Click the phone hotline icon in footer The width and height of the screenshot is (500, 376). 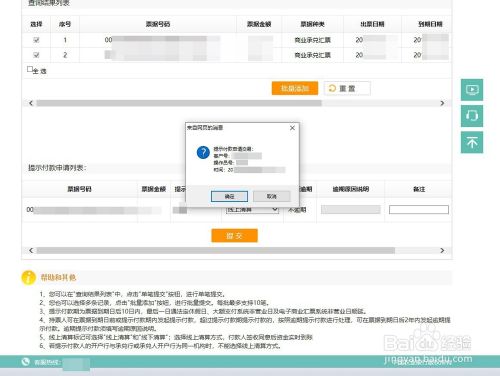coord(25,362)
